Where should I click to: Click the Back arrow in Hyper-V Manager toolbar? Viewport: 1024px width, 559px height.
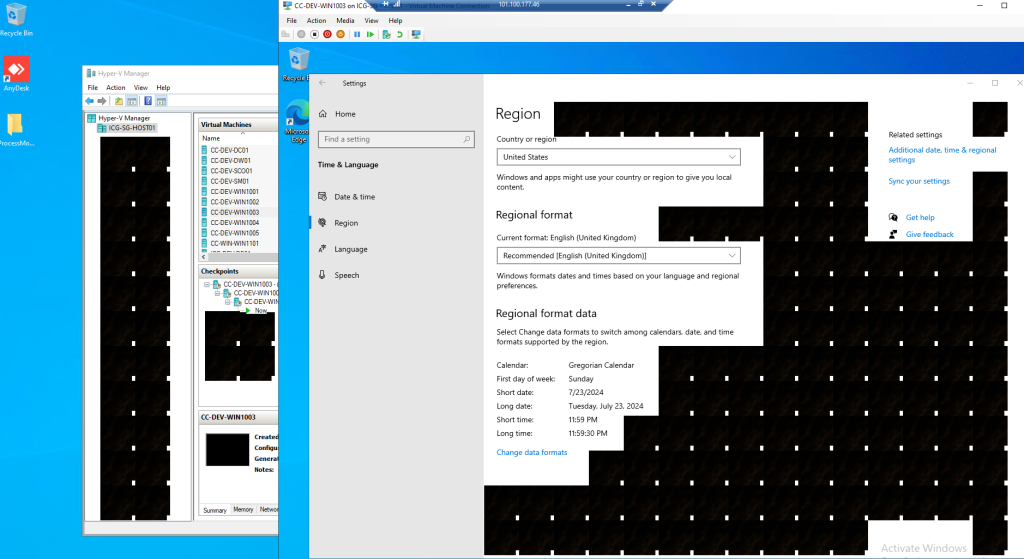click(89, 101)
